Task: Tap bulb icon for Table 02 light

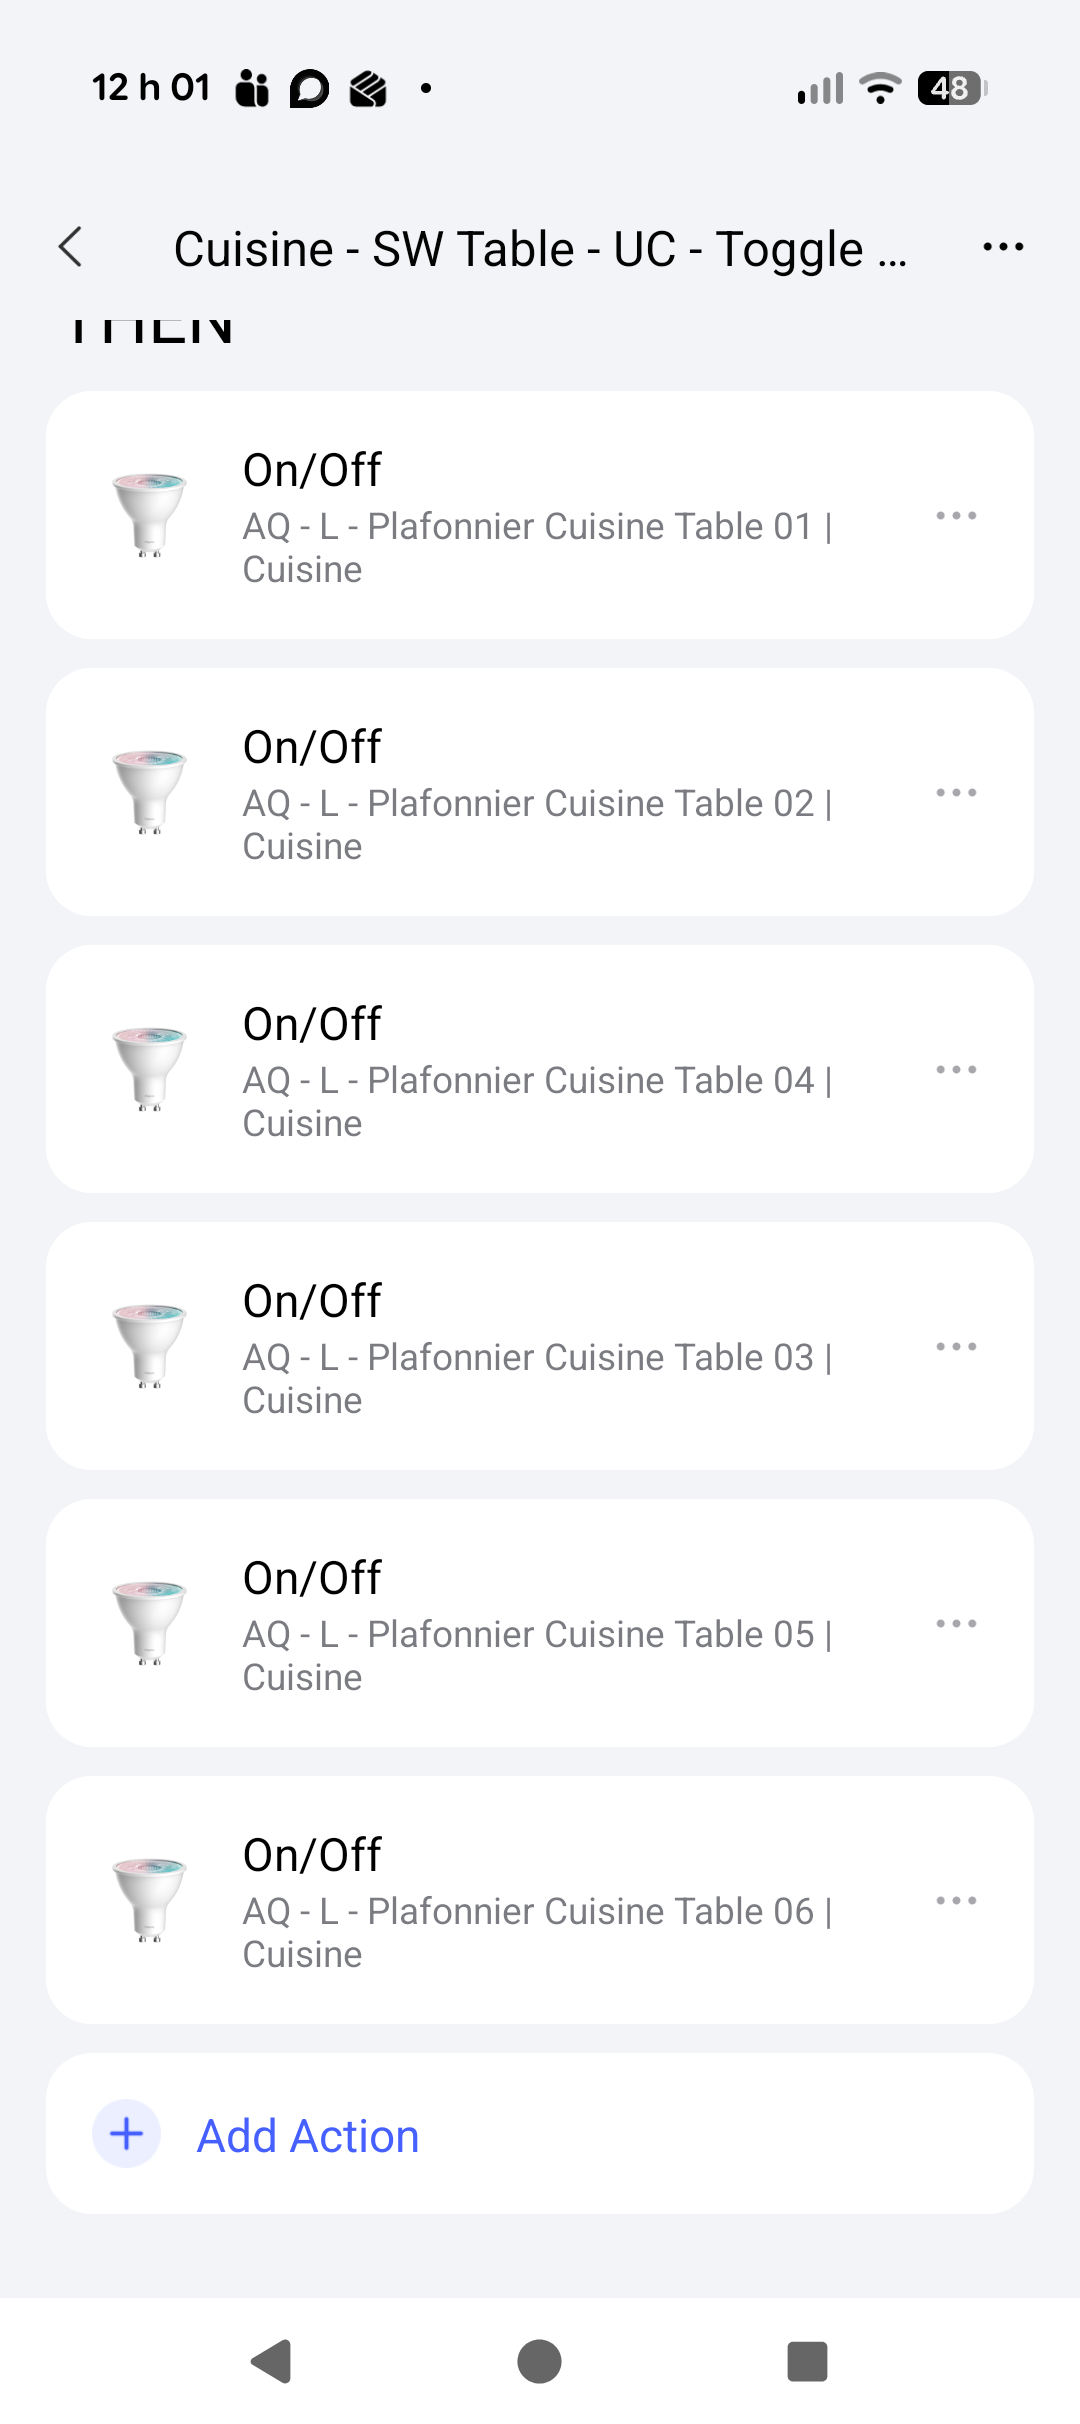Action: (x=149, y=791)
